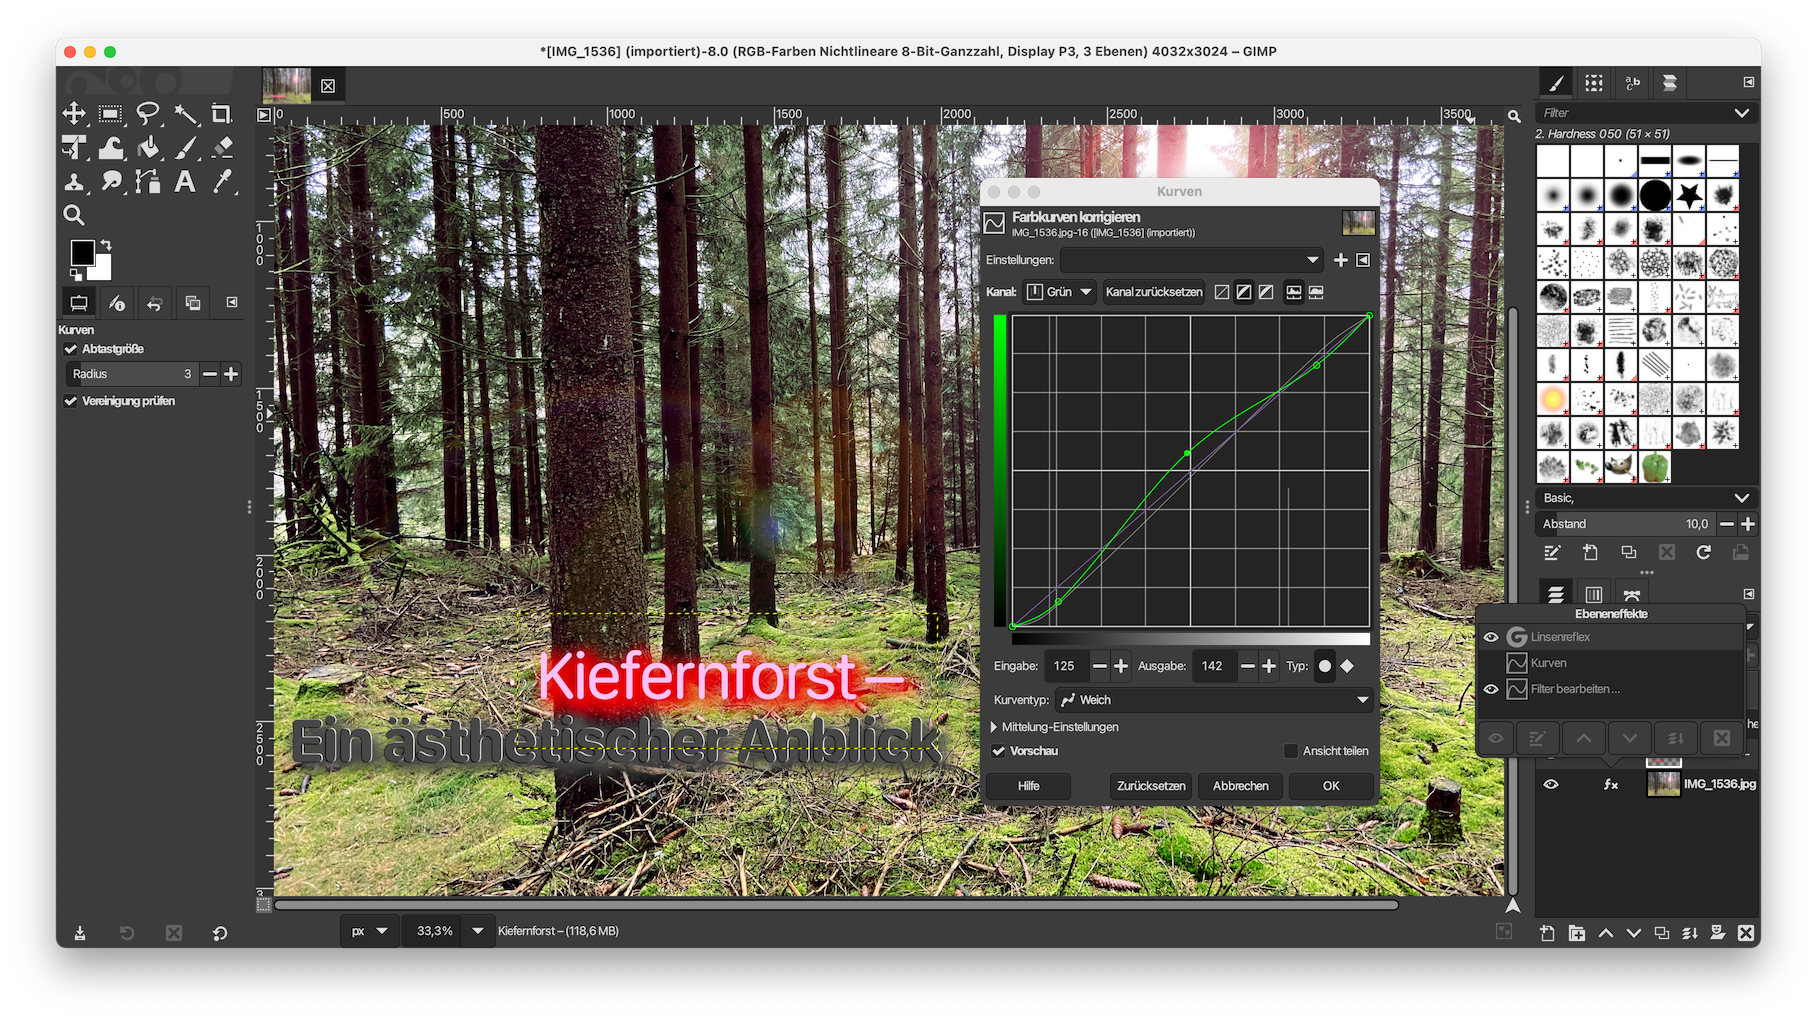Image resolution: width=1817 pixels, height=1022 pixels.
Task: Select the Bucket Fill tool
Action: click(148, 148)
